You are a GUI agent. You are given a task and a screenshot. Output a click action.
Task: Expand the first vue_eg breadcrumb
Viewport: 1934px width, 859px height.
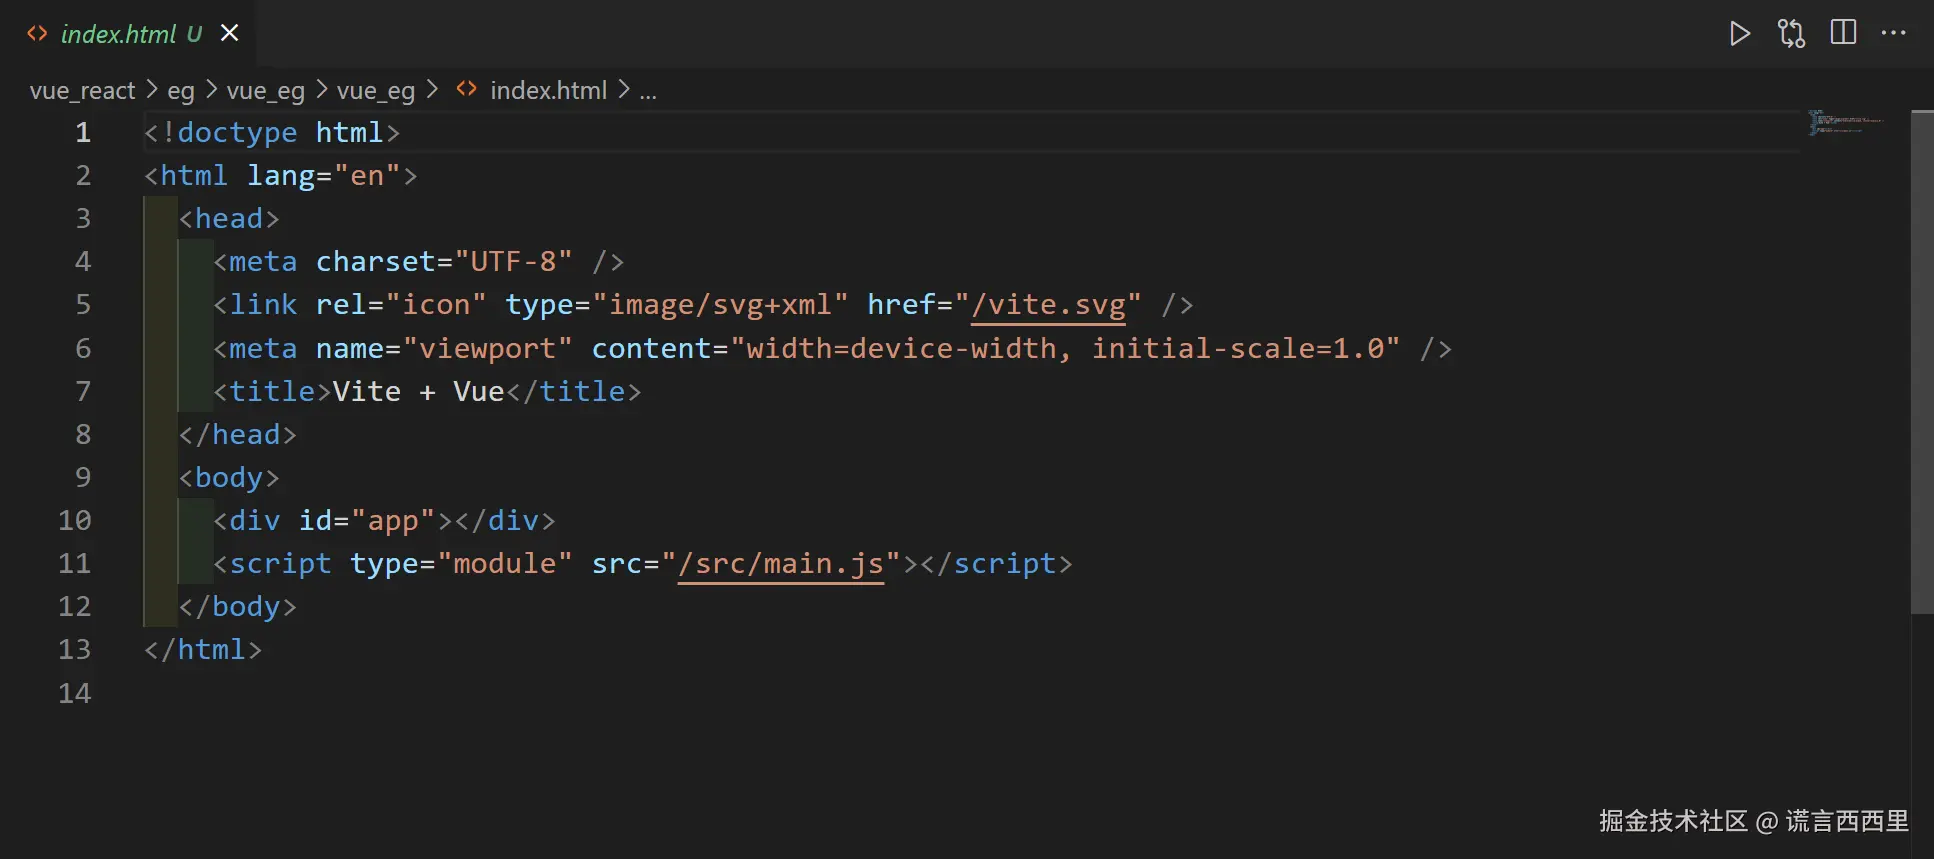(265, 91)
